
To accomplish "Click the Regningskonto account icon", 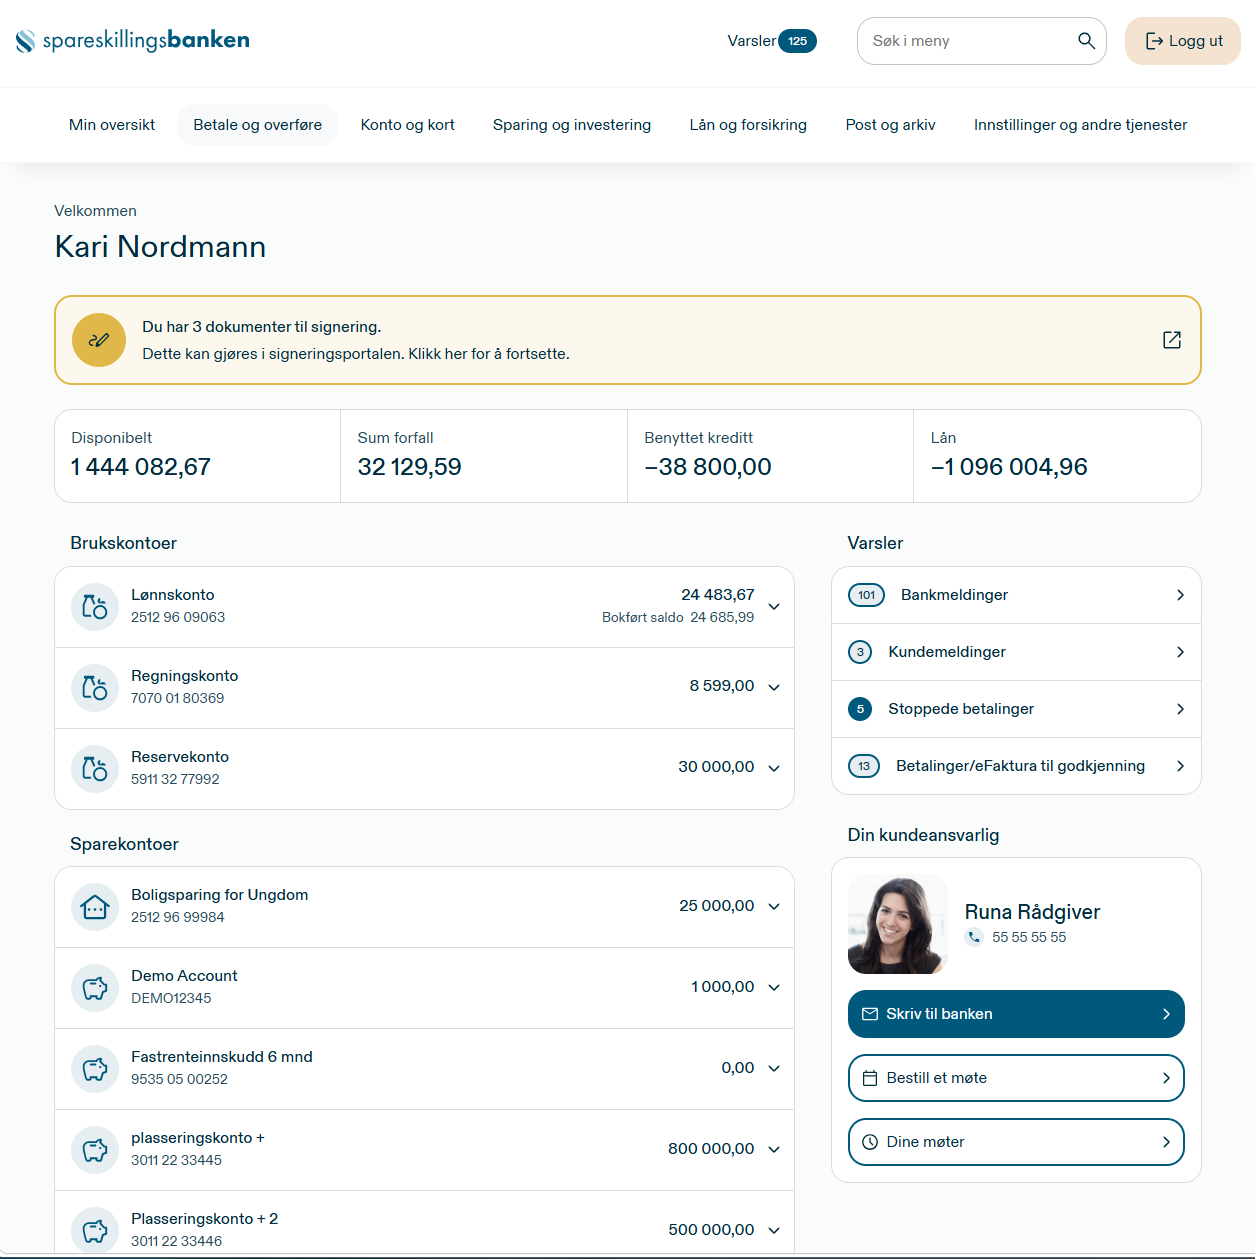I will coord(95,687).
